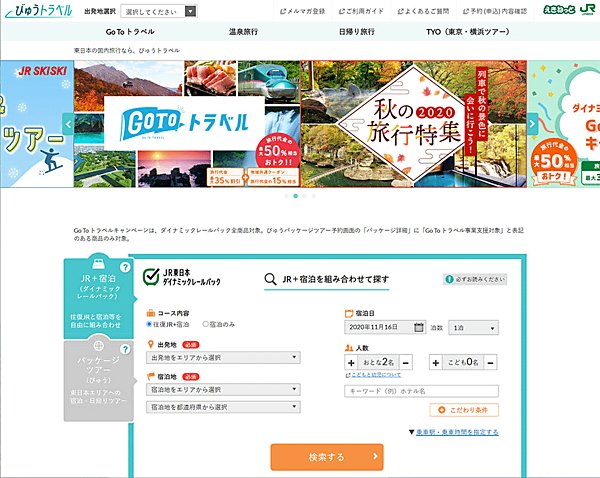Decrease adult count with minus button
This screenshot has width=600, height=478.
tap(406, 362)
